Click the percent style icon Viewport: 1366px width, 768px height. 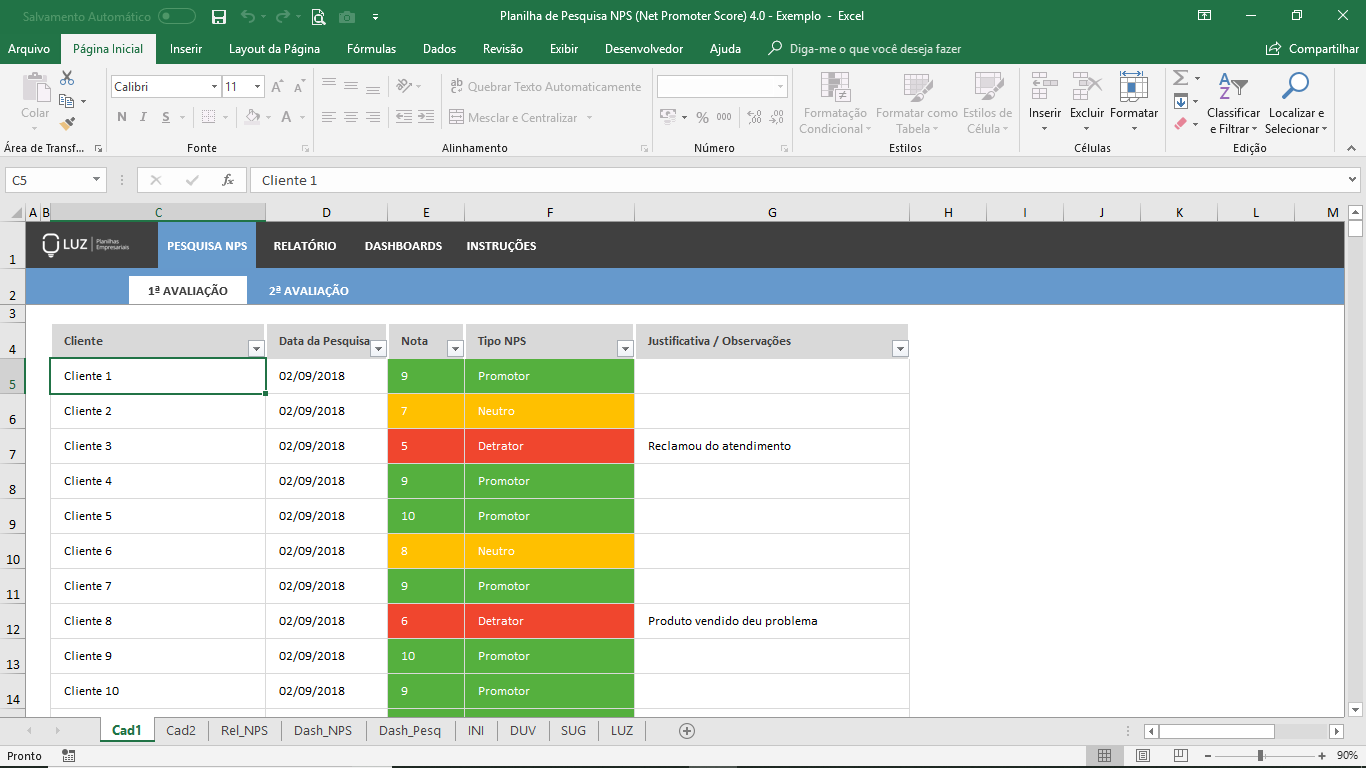tap(702, 117)
